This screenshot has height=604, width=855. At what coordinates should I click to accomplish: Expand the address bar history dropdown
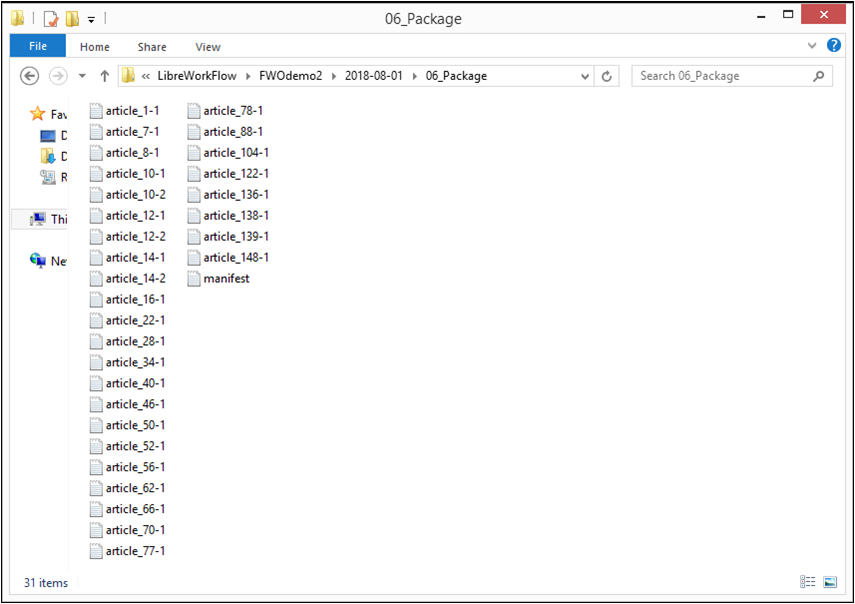click(585, 76)
